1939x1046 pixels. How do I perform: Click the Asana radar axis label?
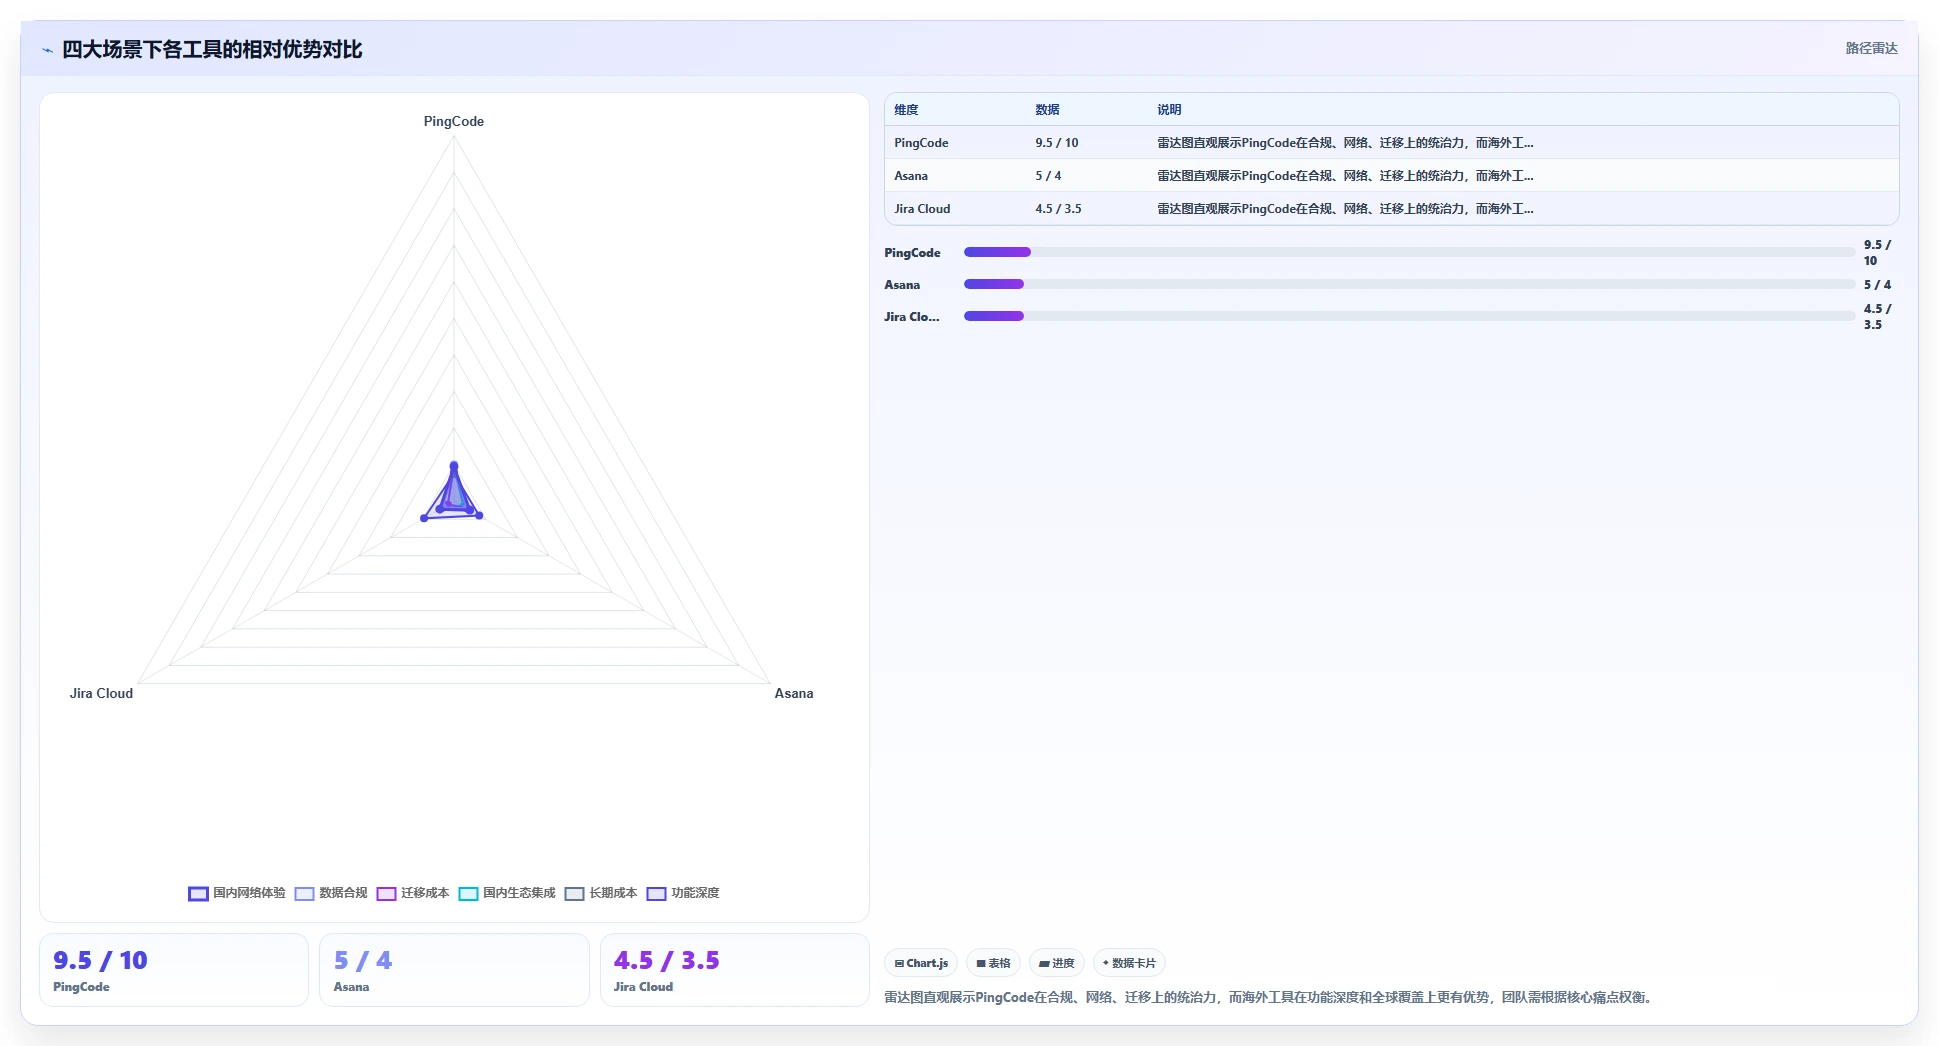point(794,693)
